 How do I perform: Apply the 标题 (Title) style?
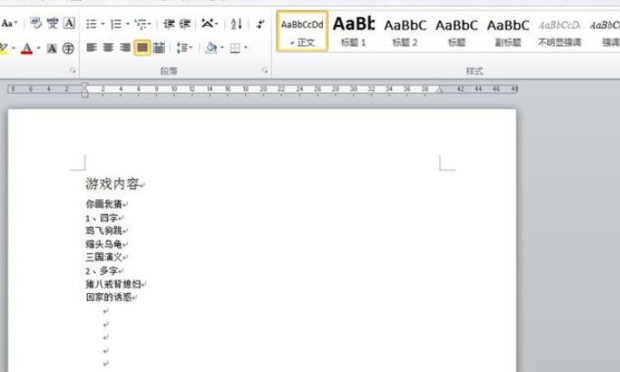click(456, 31)
